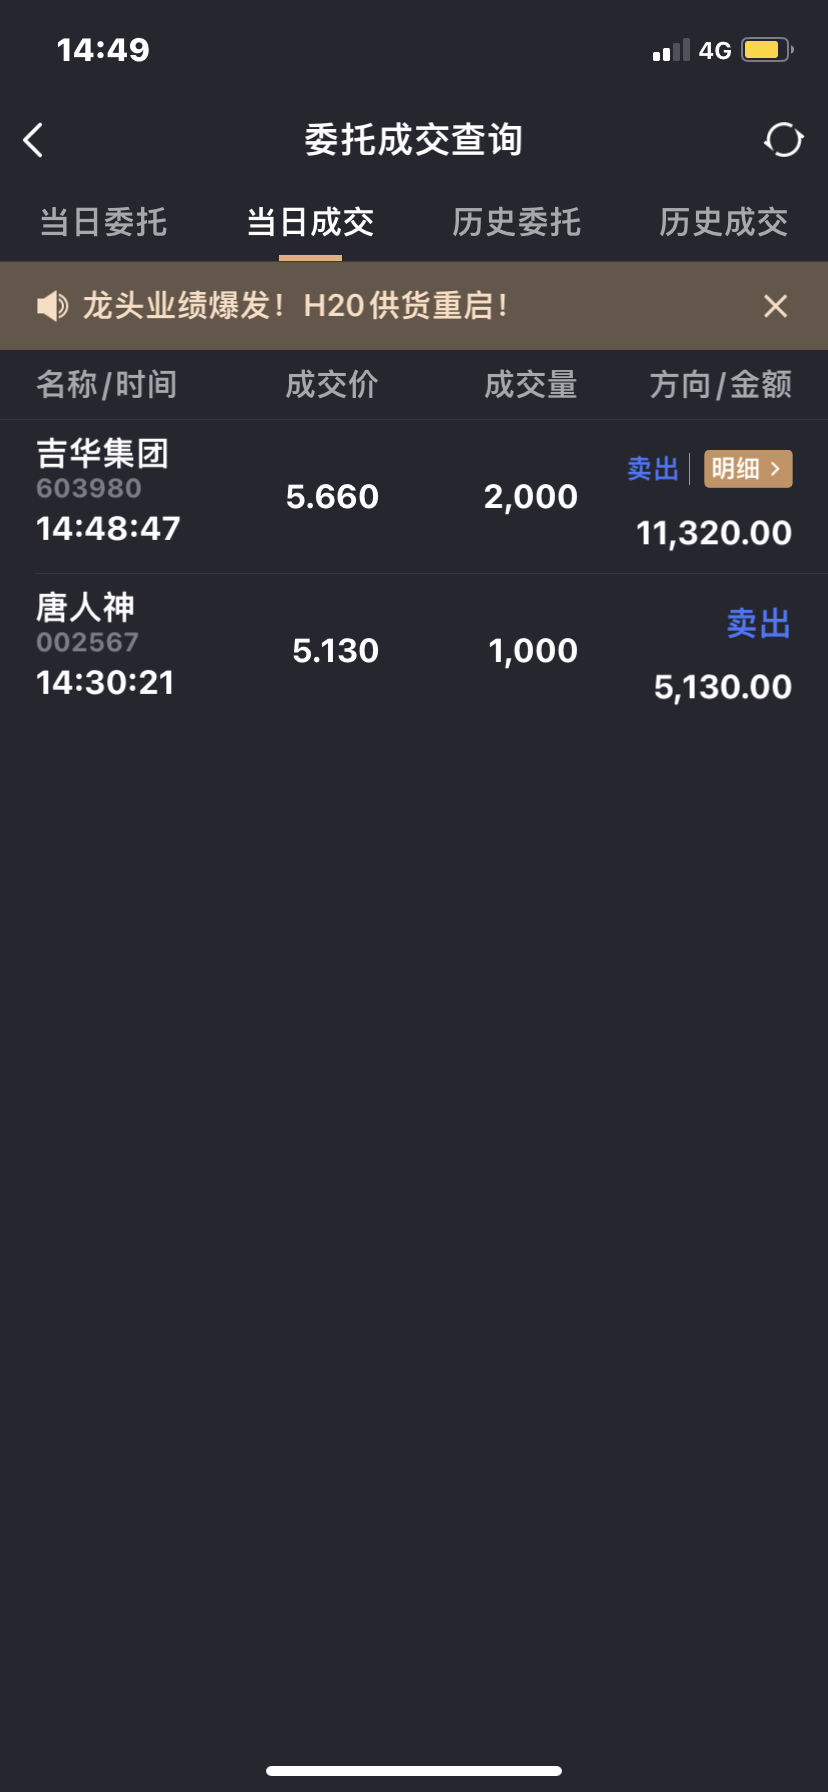
Task: Tap the 成交量 column header
Action: click(531, 385)
